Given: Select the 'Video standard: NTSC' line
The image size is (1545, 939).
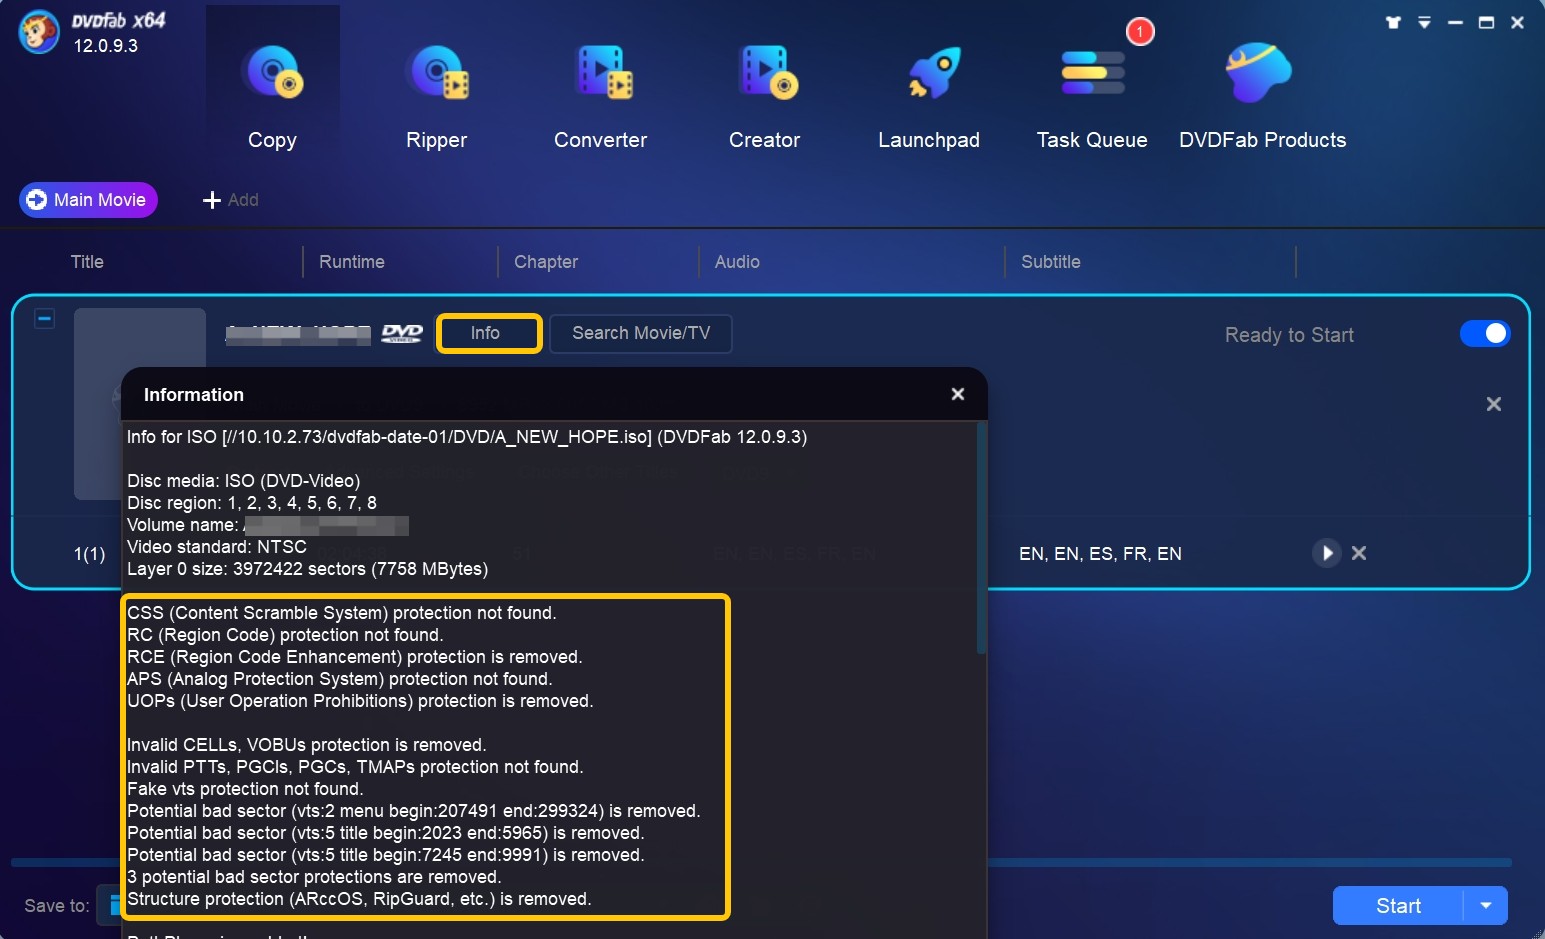Looking at the screenshot, I should 217,547.
